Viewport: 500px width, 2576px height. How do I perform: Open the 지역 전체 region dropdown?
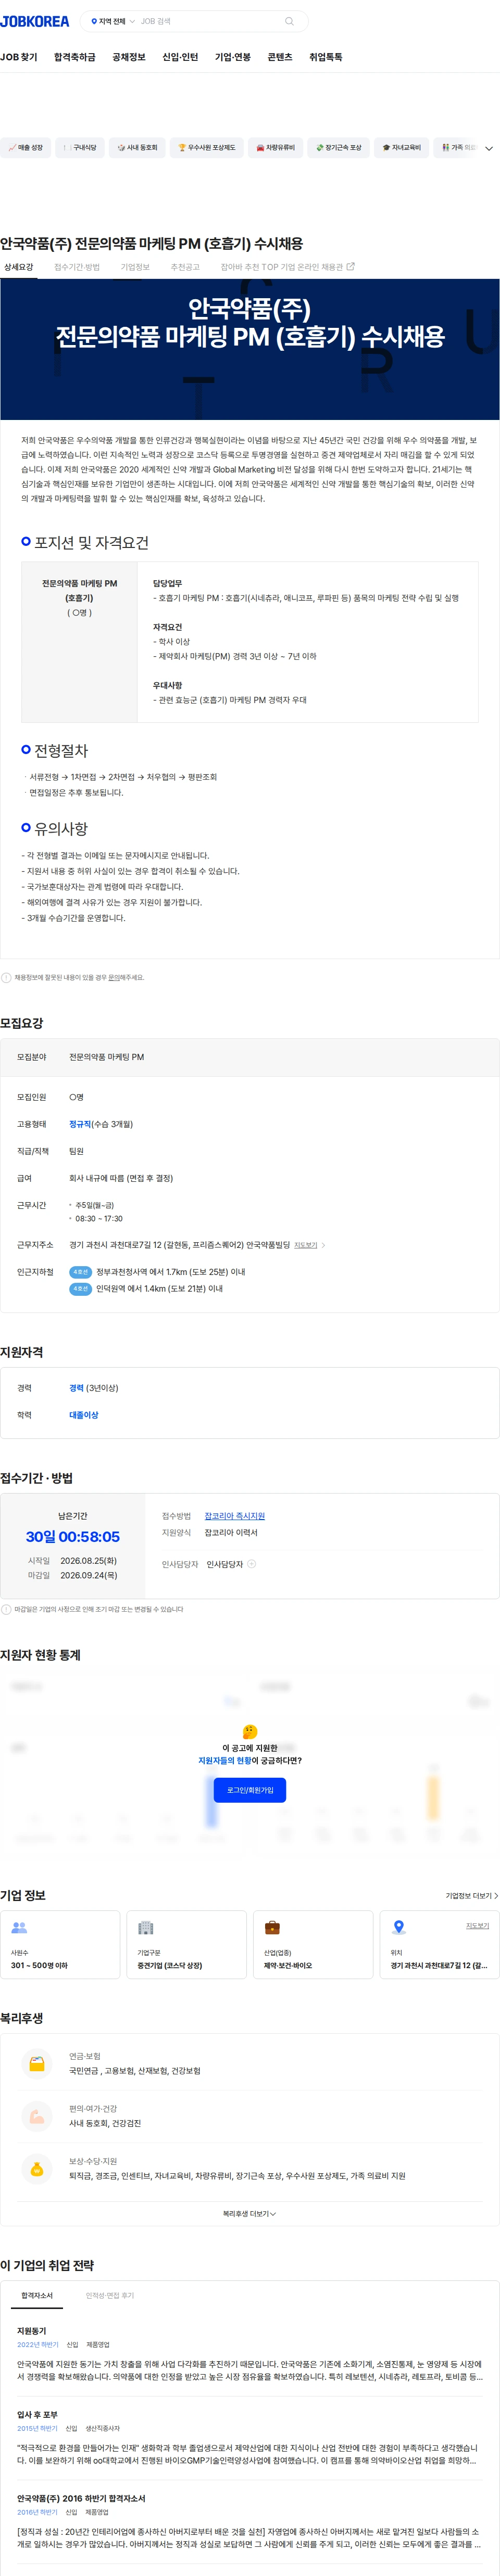click(x=112, y=21)
